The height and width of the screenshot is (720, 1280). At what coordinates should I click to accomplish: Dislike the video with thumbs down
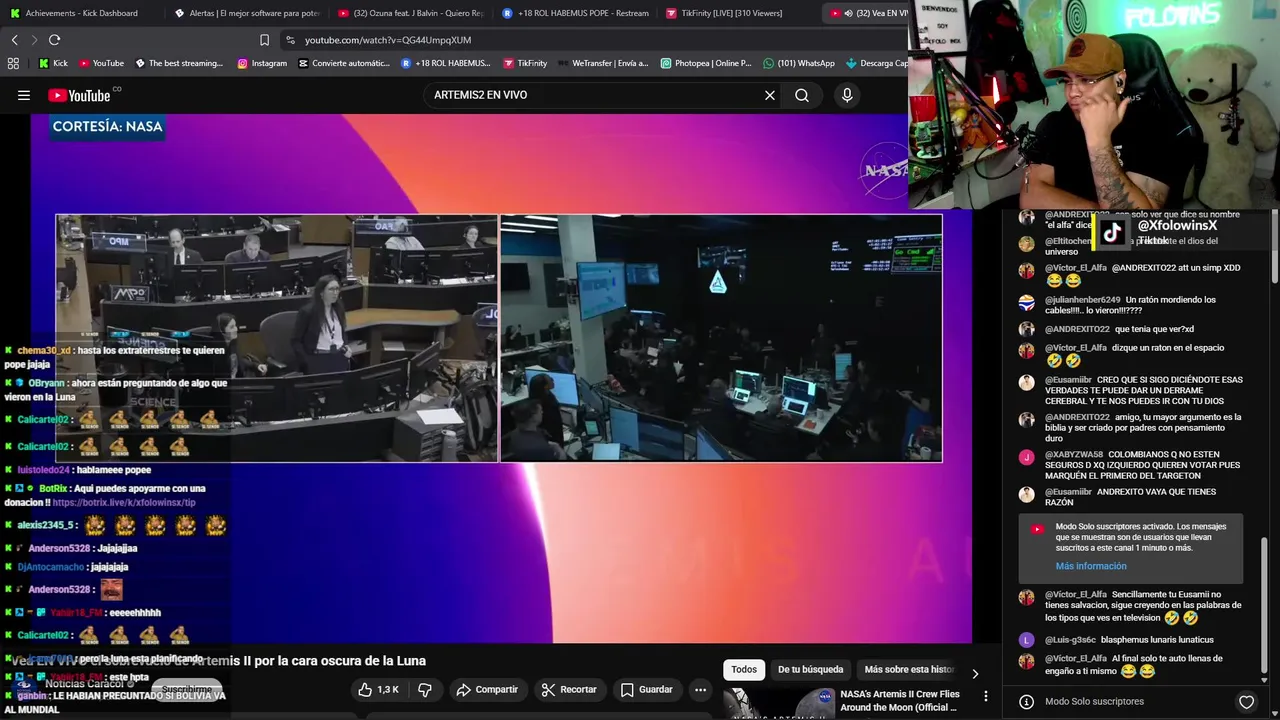point(425,690)
